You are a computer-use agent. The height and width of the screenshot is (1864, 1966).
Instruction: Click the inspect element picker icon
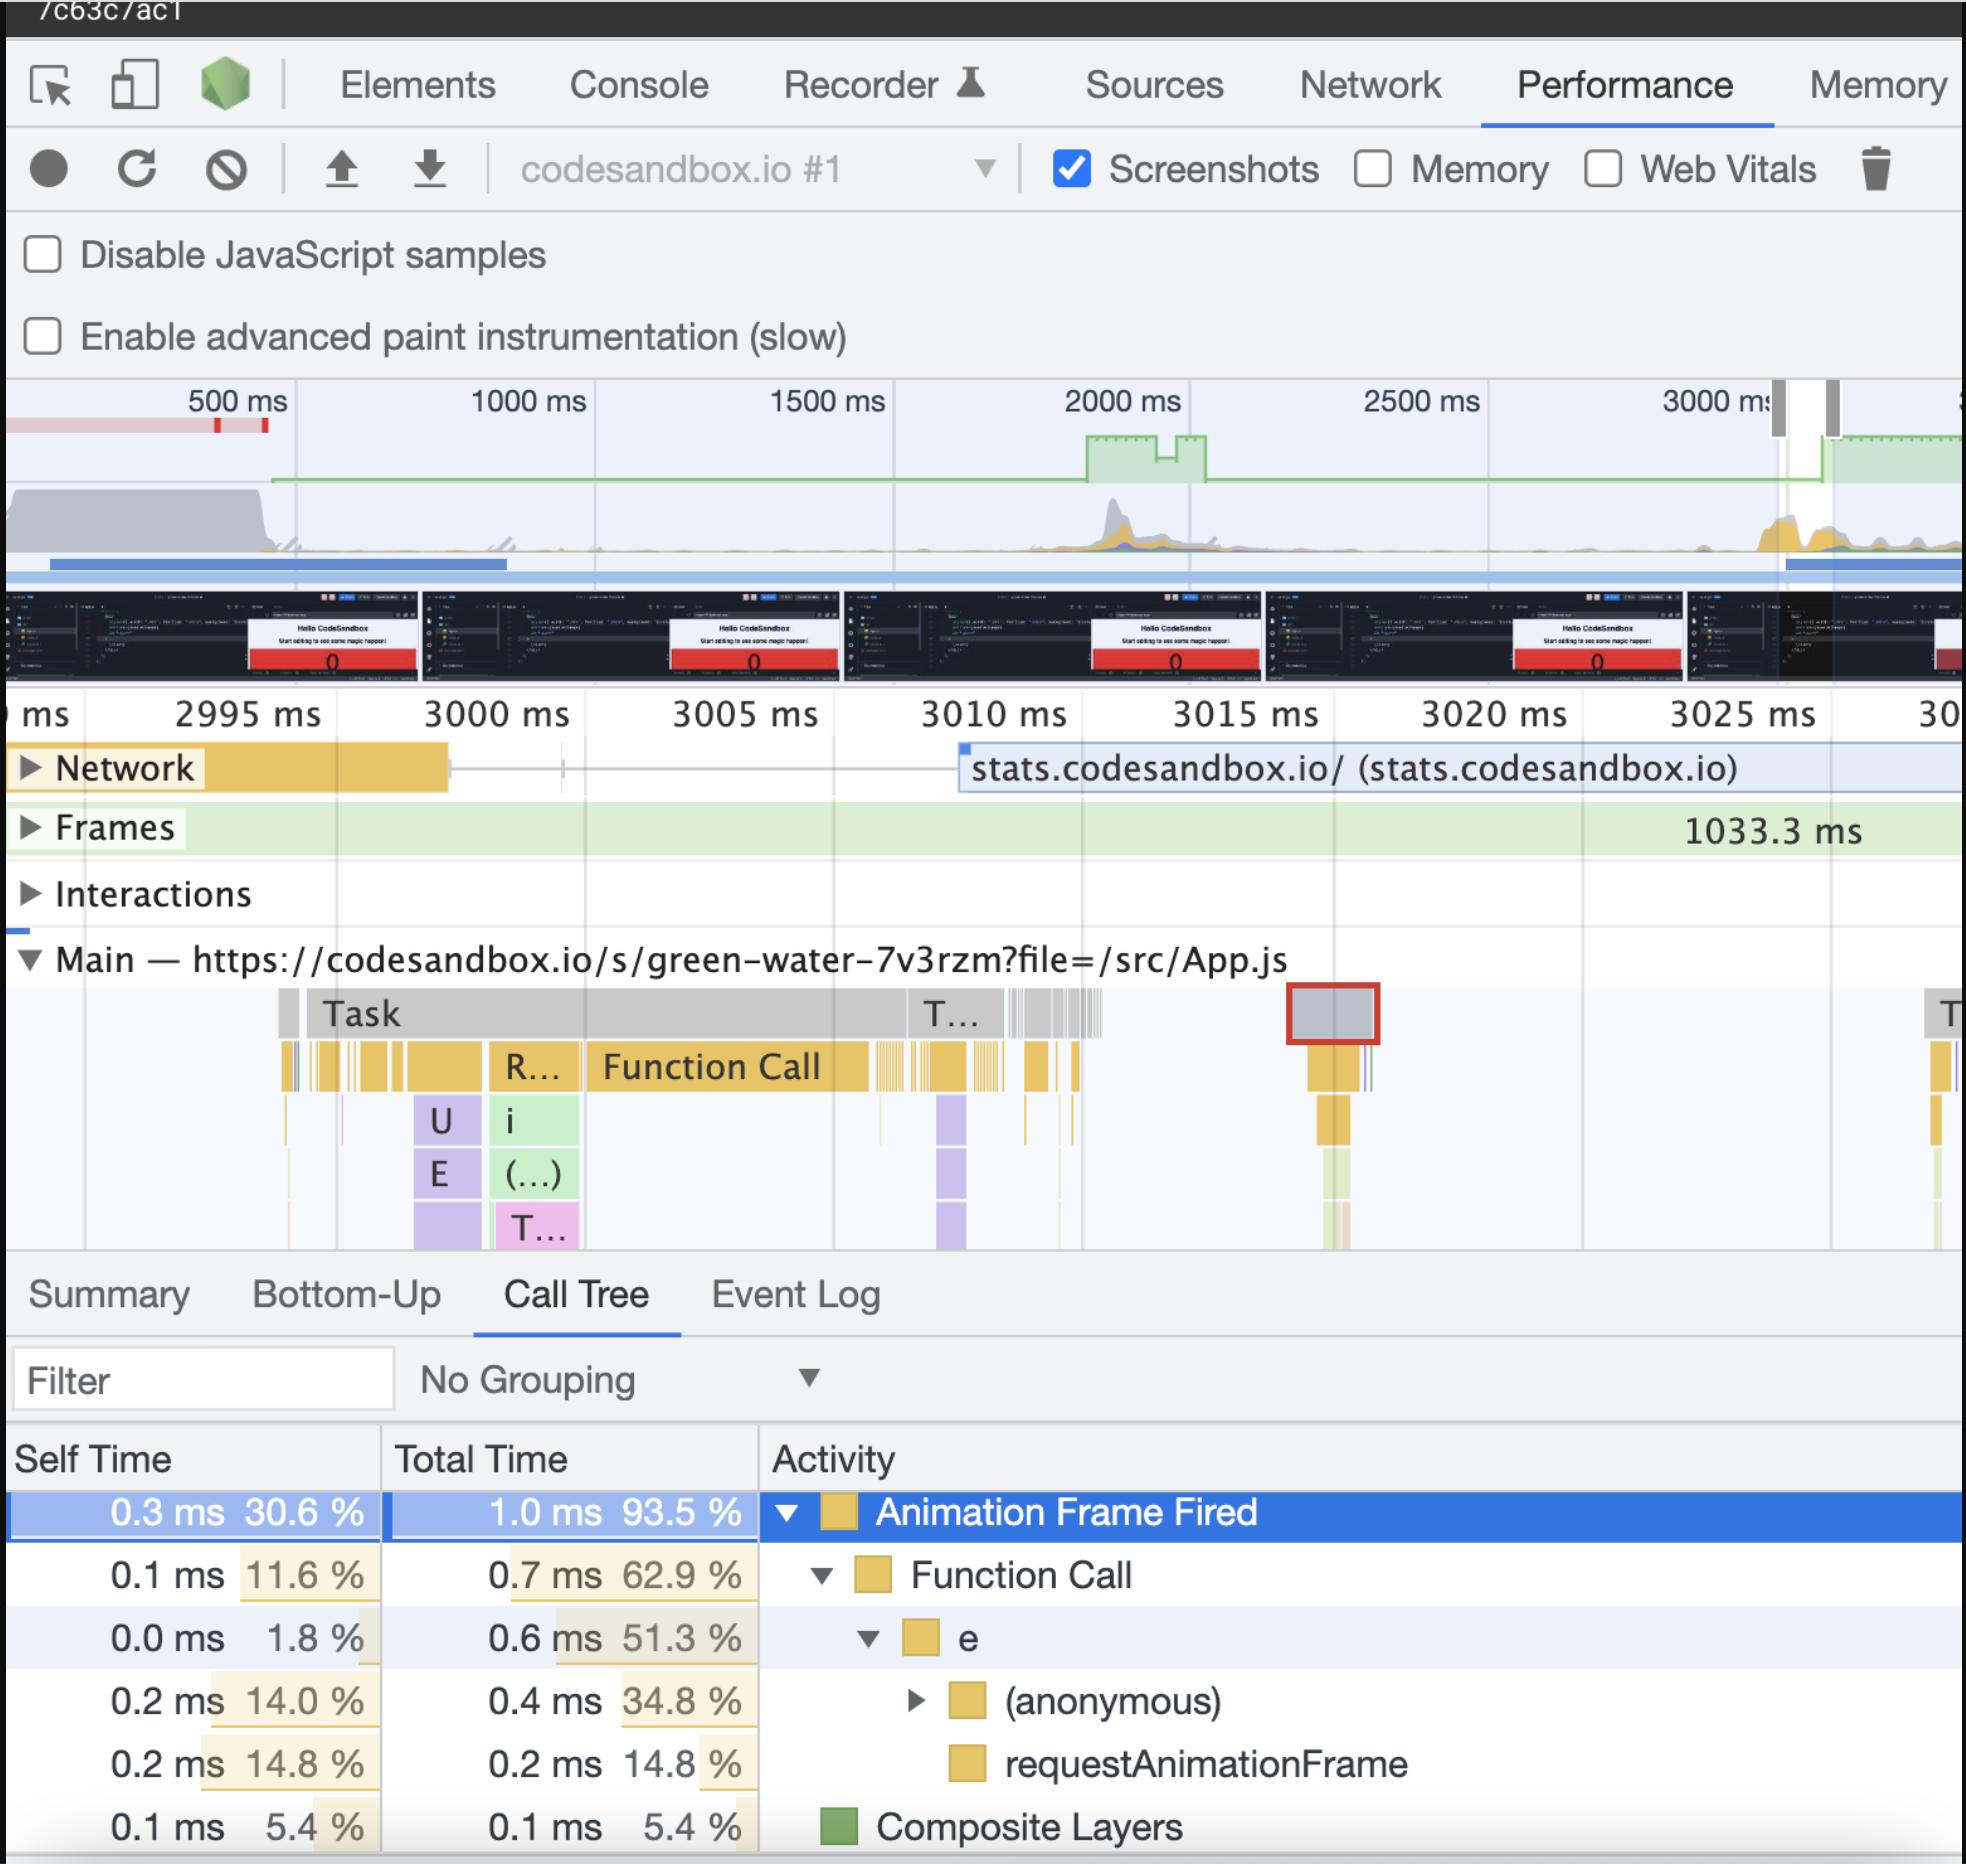coord(50,86)
